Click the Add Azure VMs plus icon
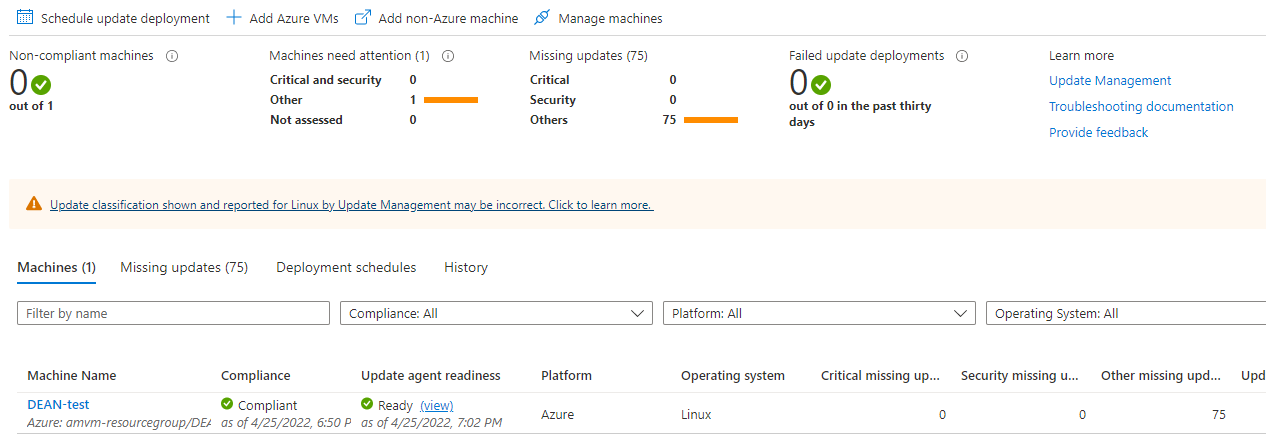 point(234,18)
